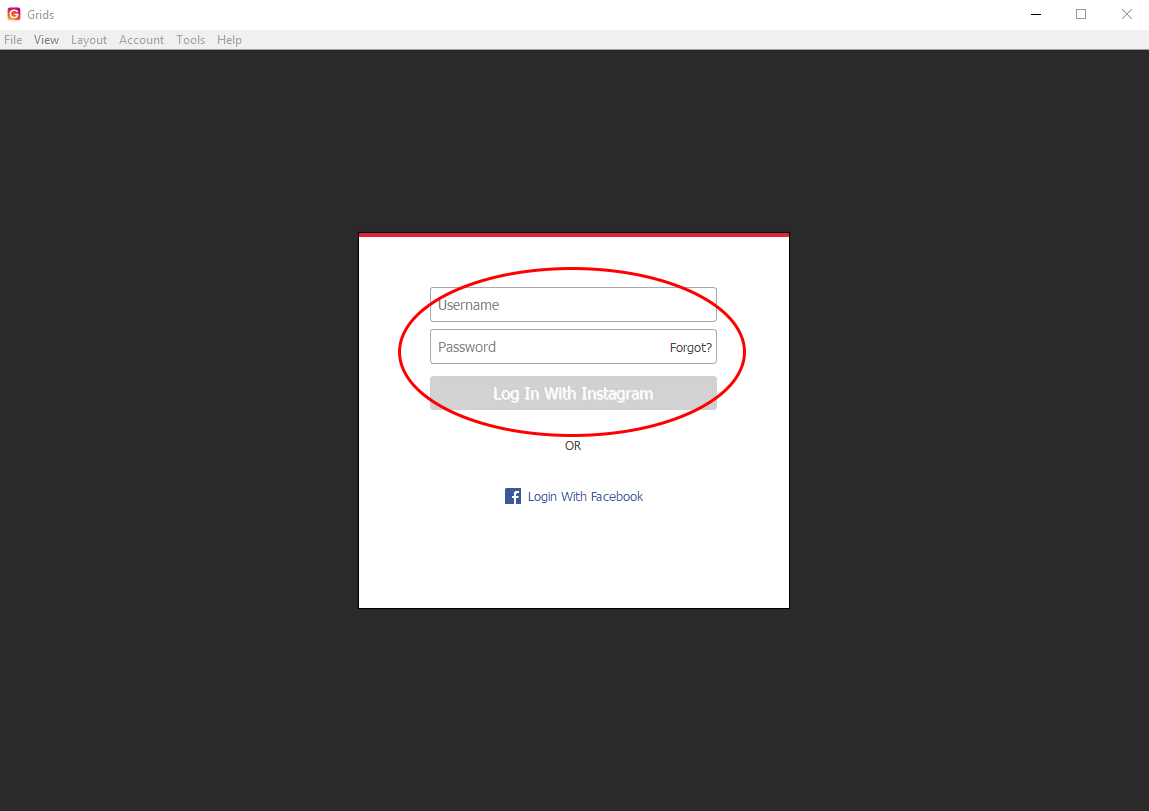Click the empty white area below Facebook login
Image resolution: width=1149 pixels, height=811 pixels.
pyautogui.click(x=574, y=560)
